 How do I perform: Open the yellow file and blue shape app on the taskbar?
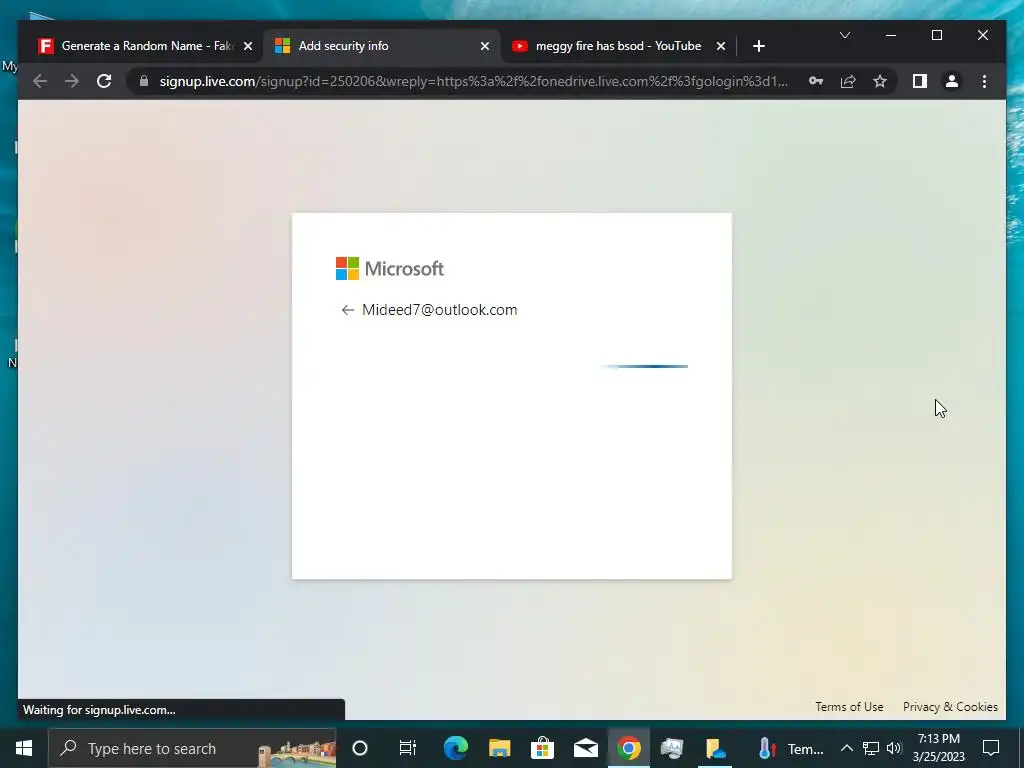coord(715,748)
